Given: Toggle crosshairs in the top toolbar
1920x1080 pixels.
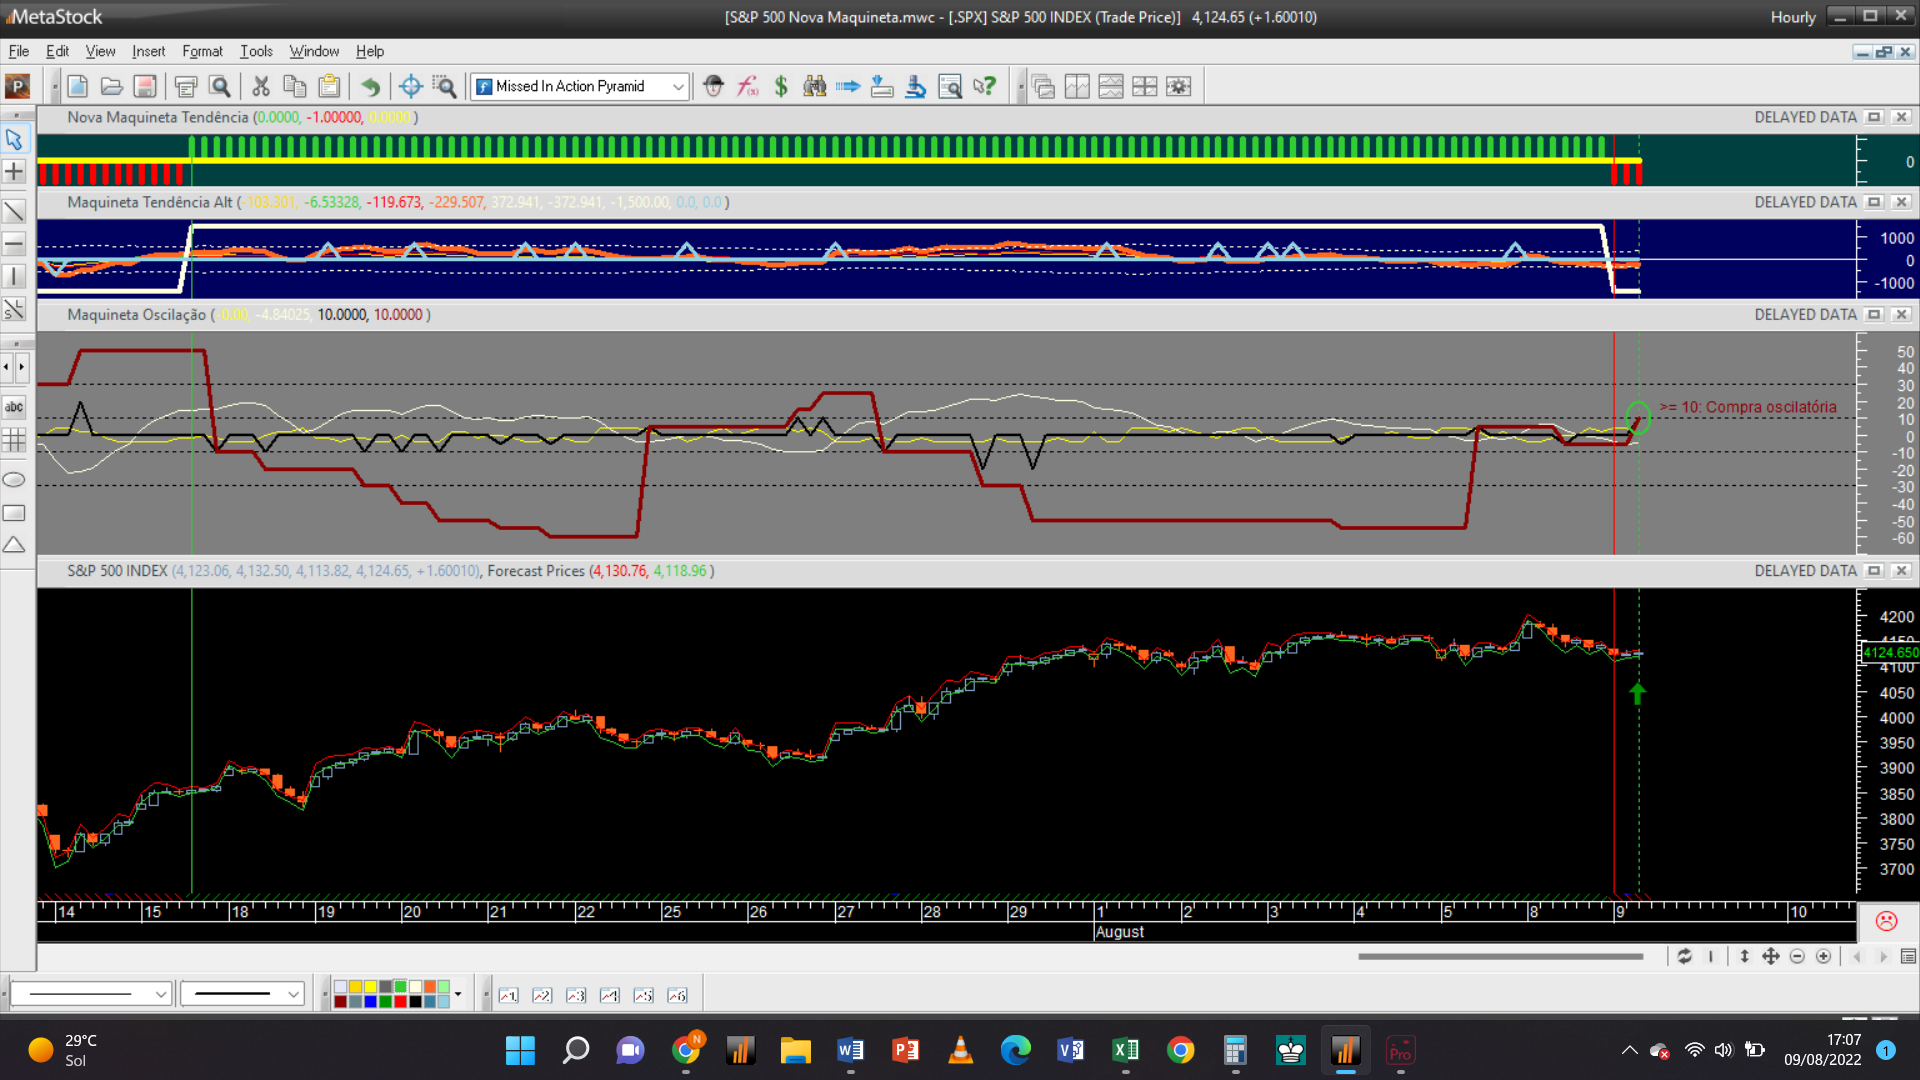Looking at the screenshot, I should (410, 86).
